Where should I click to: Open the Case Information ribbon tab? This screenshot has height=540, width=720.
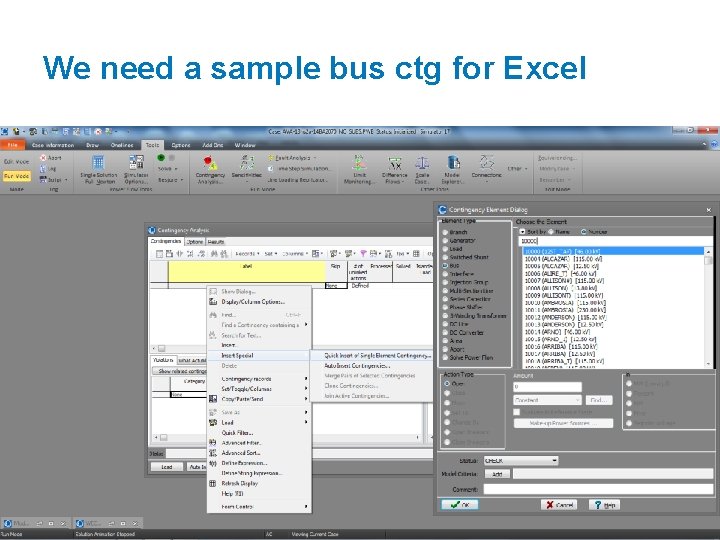[x=53, y=145]
